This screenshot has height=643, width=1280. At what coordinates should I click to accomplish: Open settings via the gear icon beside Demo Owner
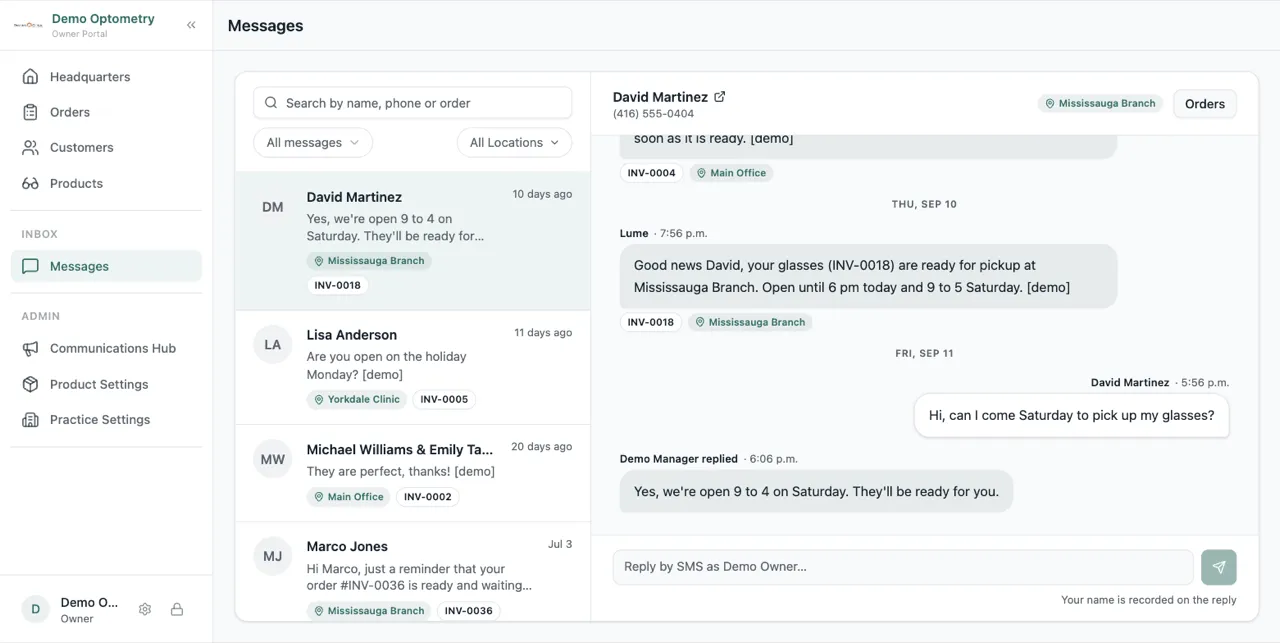pyautogui.click(x=145, y=609)
